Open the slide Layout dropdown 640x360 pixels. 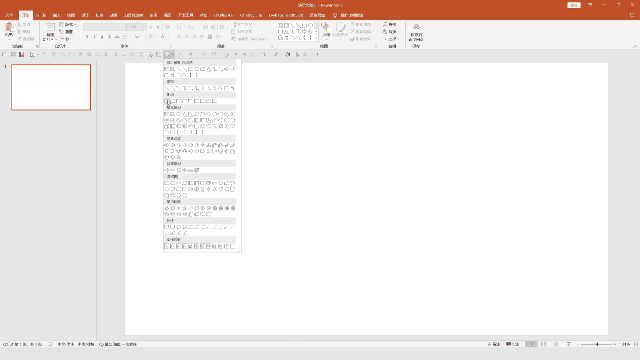tap(67, 24)
